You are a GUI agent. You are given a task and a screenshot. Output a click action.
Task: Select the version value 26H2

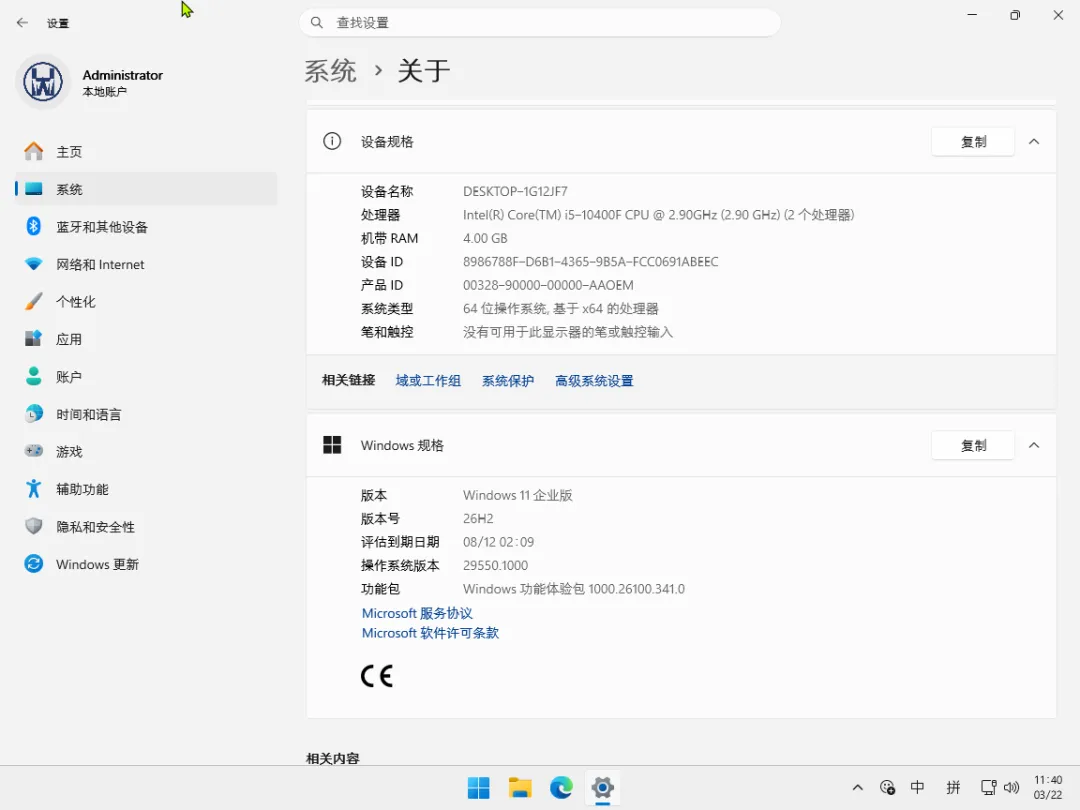478,519
